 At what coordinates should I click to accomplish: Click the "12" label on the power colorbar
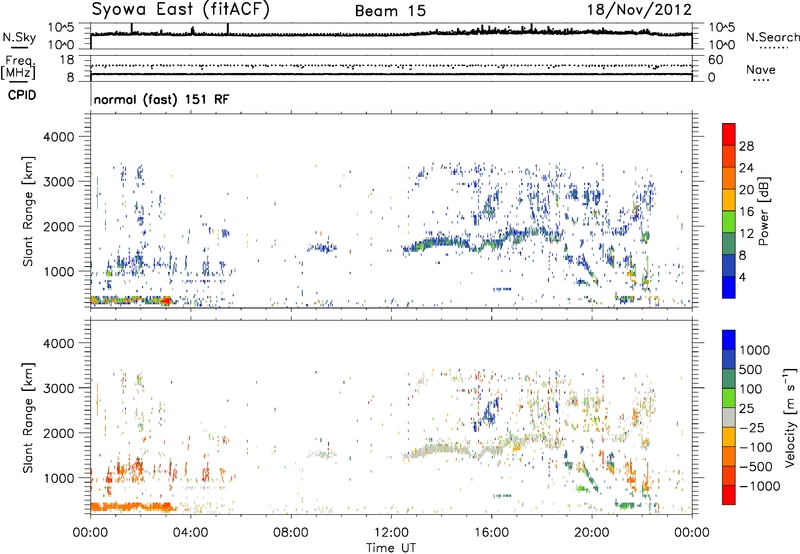click(x=746, y=234)
